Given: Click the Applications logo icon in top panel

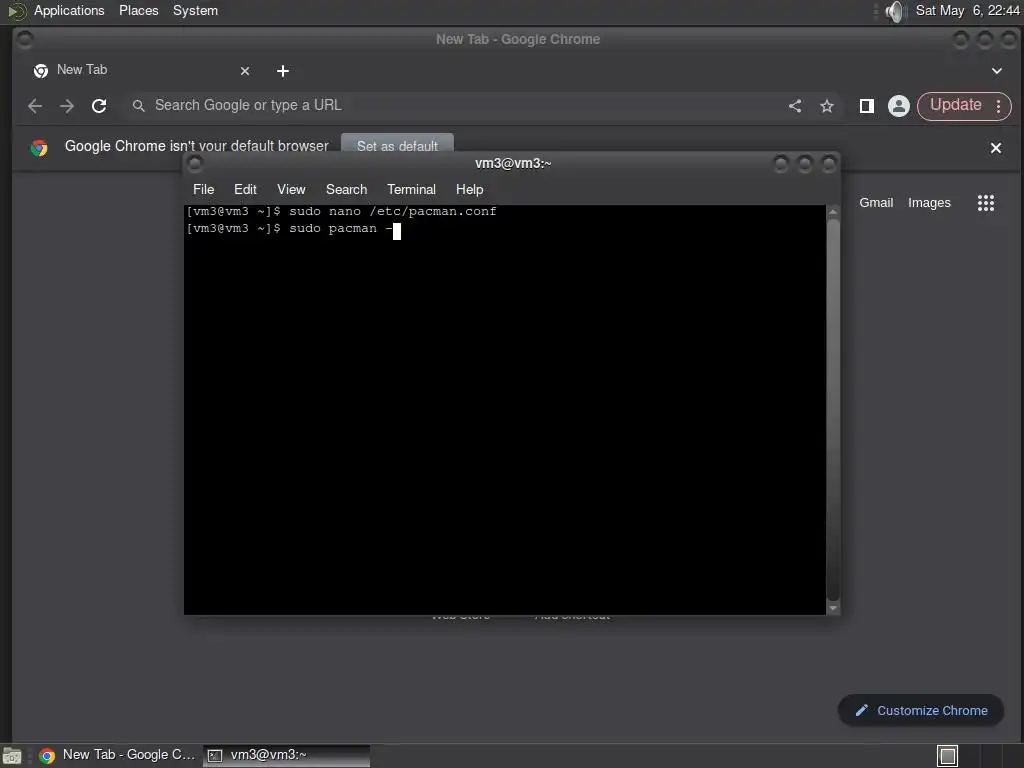Looking at the screenshot, I should (x=16, y=11).
